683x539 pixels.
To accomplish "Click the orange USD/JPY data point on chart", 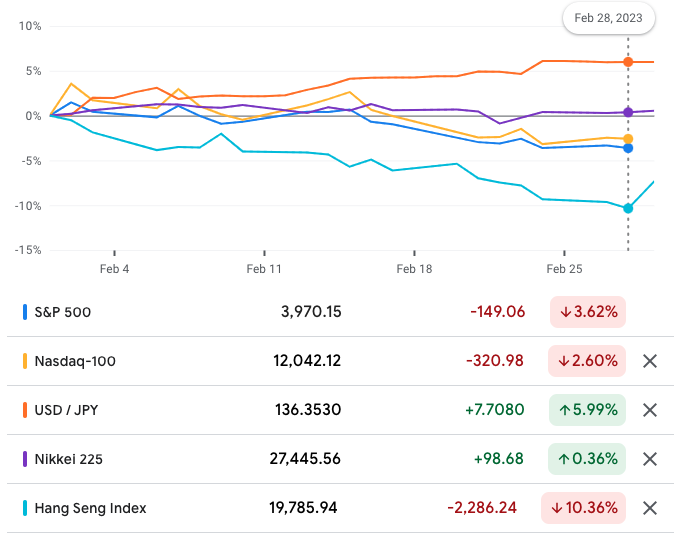I will [x=628, y=62].
